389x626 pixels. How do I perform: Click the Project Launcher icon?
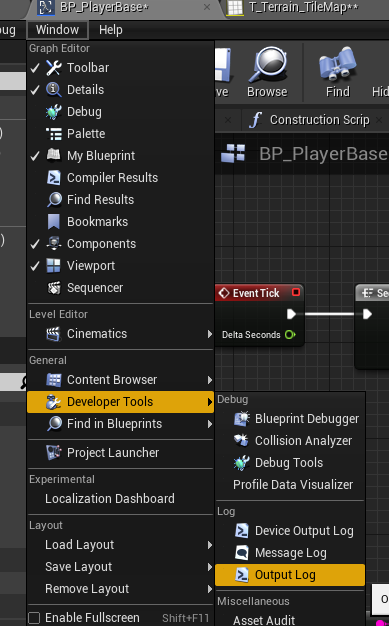click(x=54, y=453)
